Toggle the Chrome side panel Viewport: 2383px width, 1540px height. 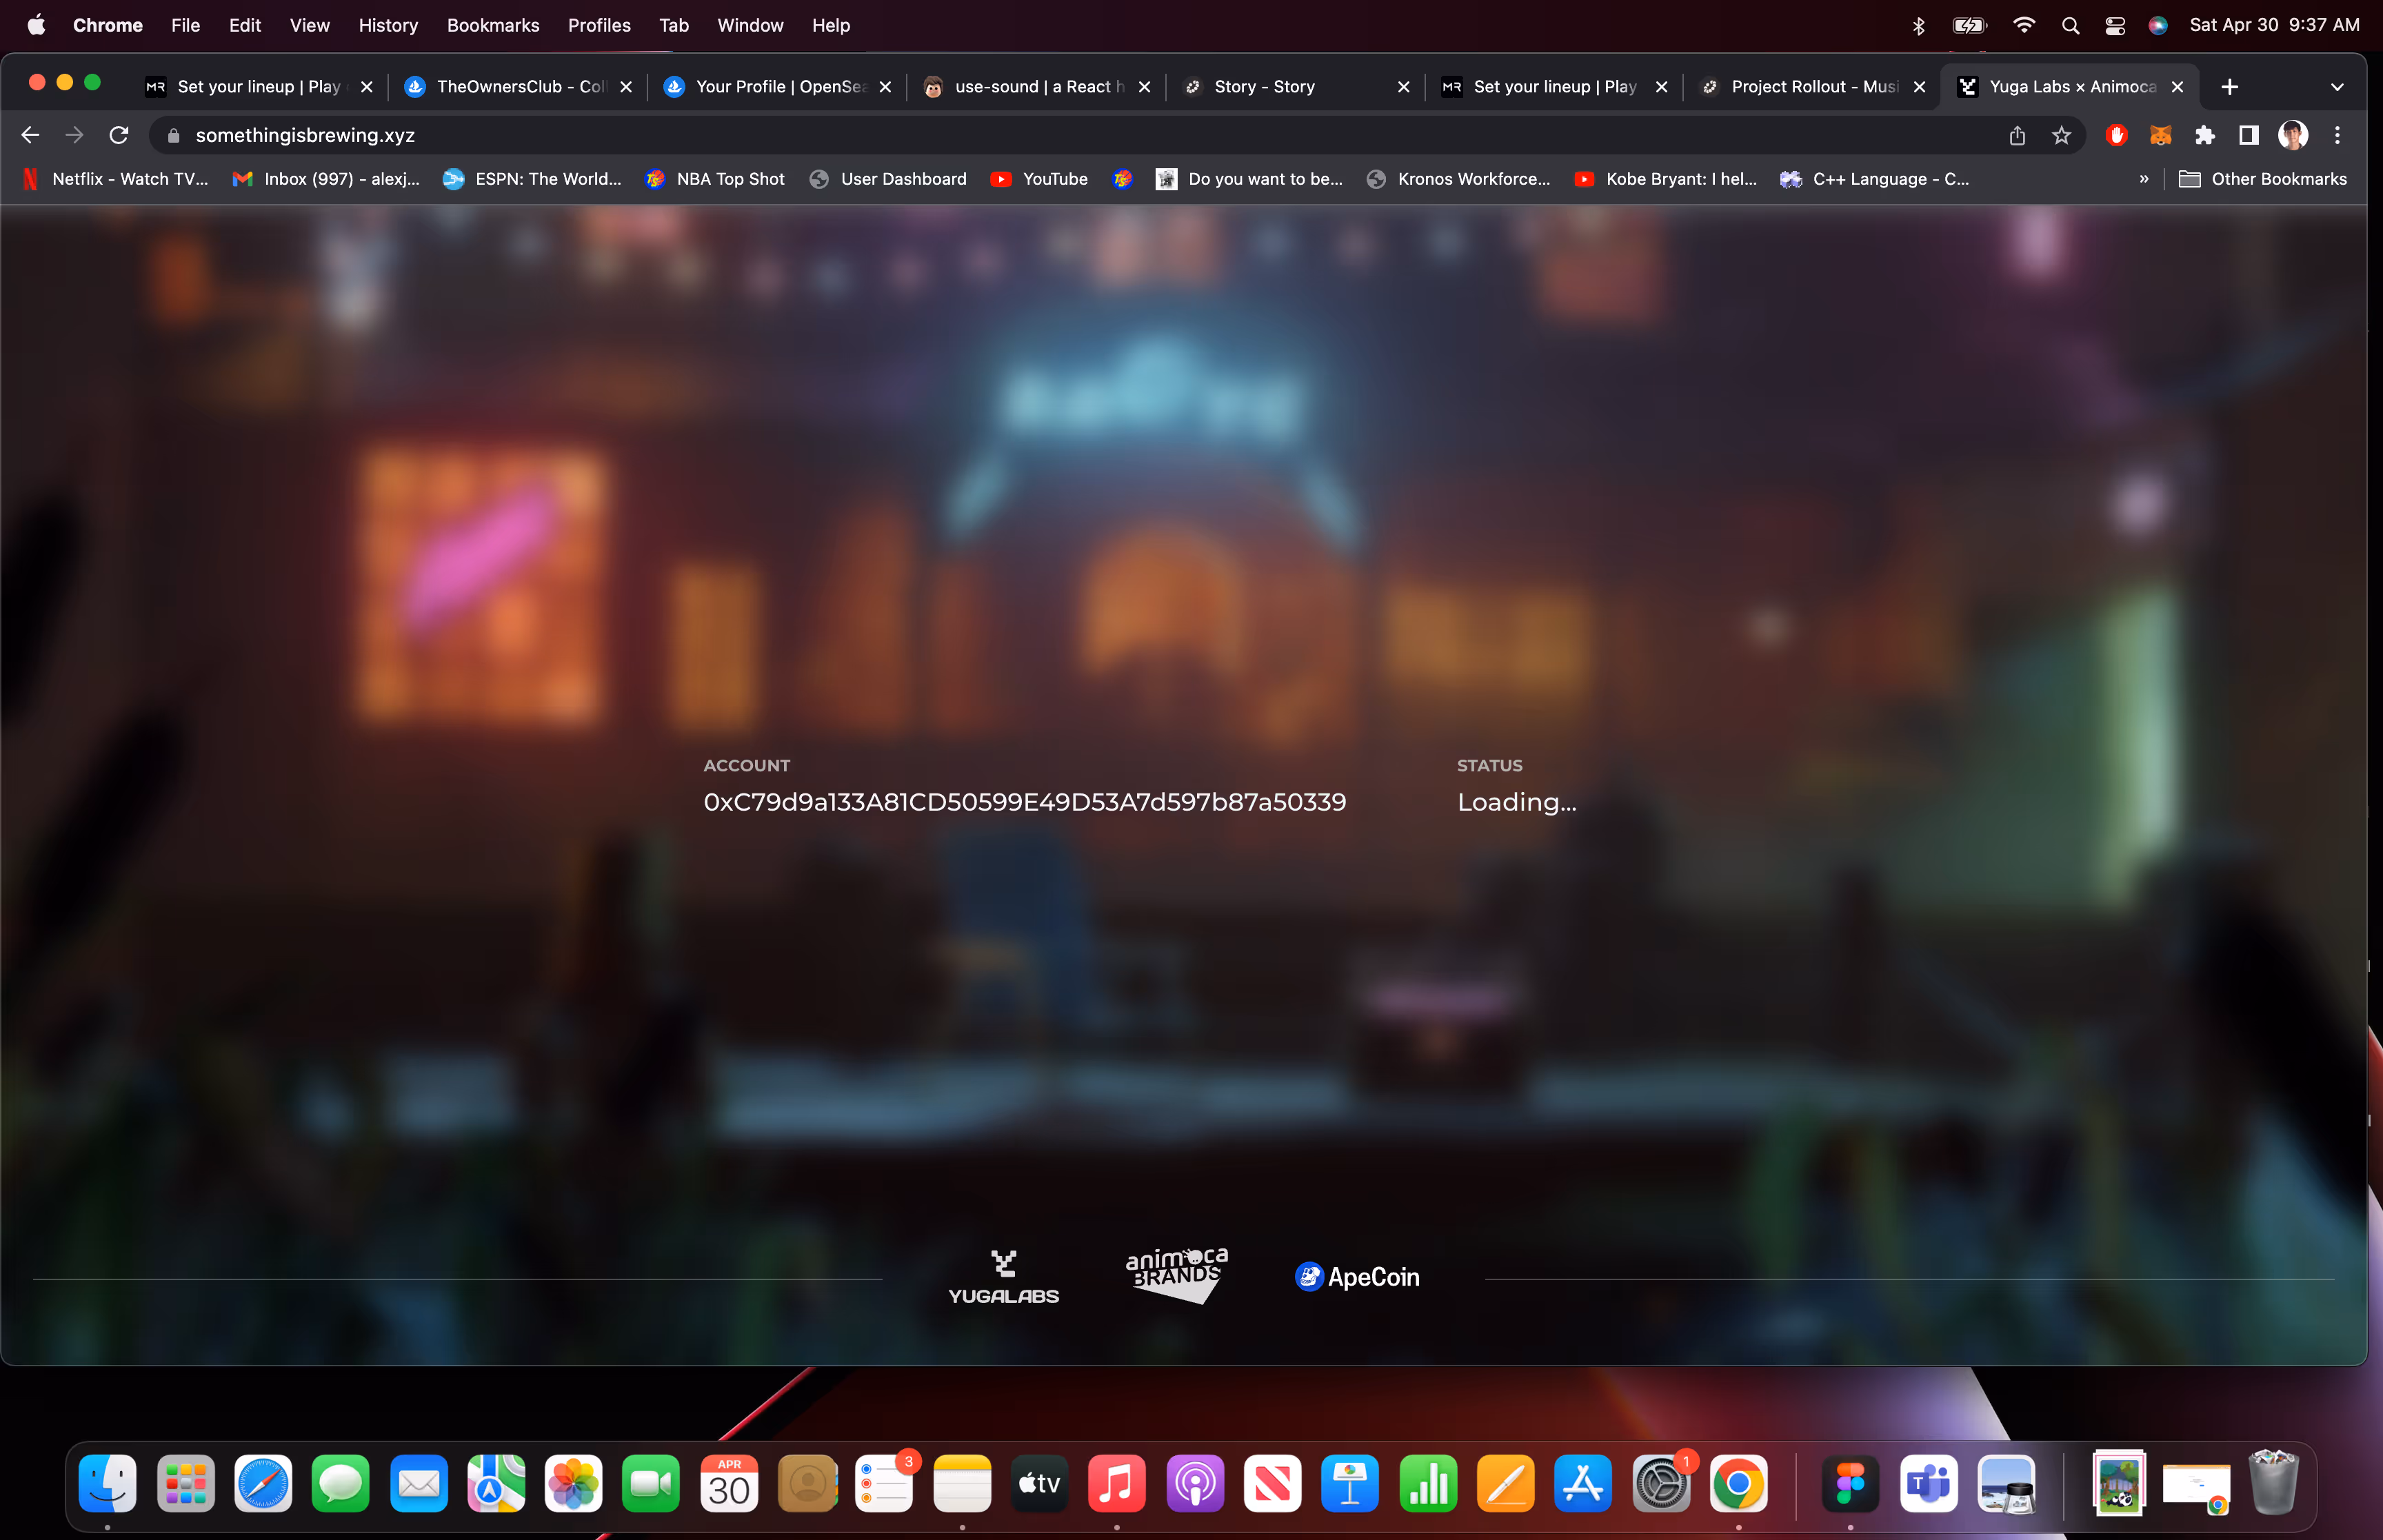click(2248, 135)
